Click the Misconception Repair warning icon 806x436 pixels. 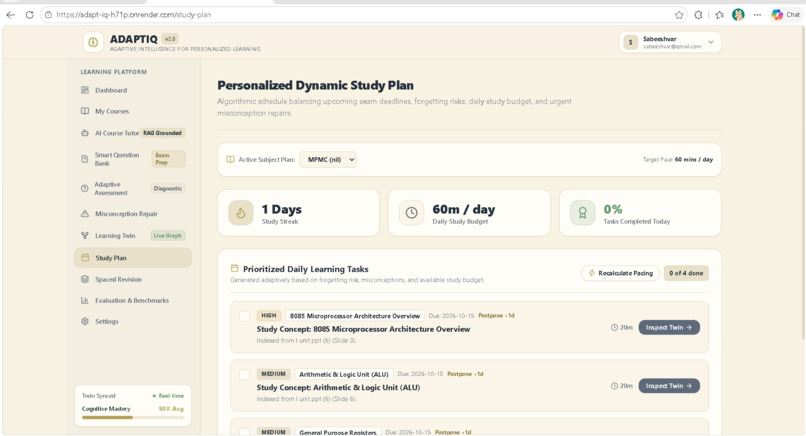[x=85, y=213]
